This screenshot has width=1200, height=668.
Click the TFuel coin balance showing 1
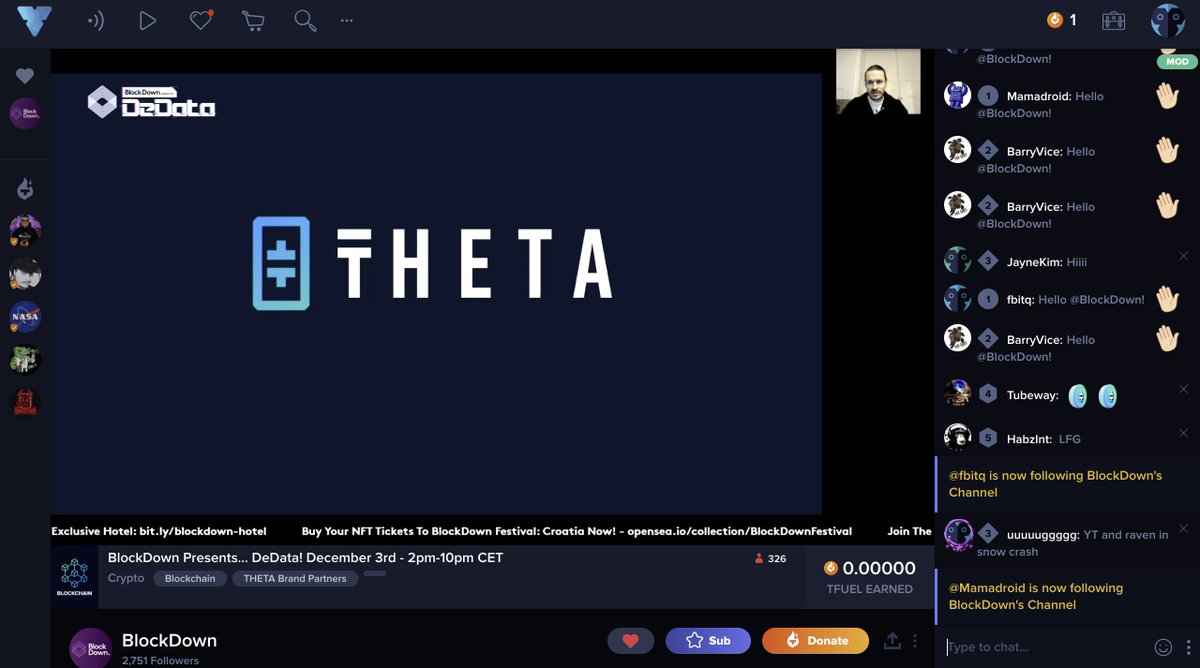(x=1062, y=20)
